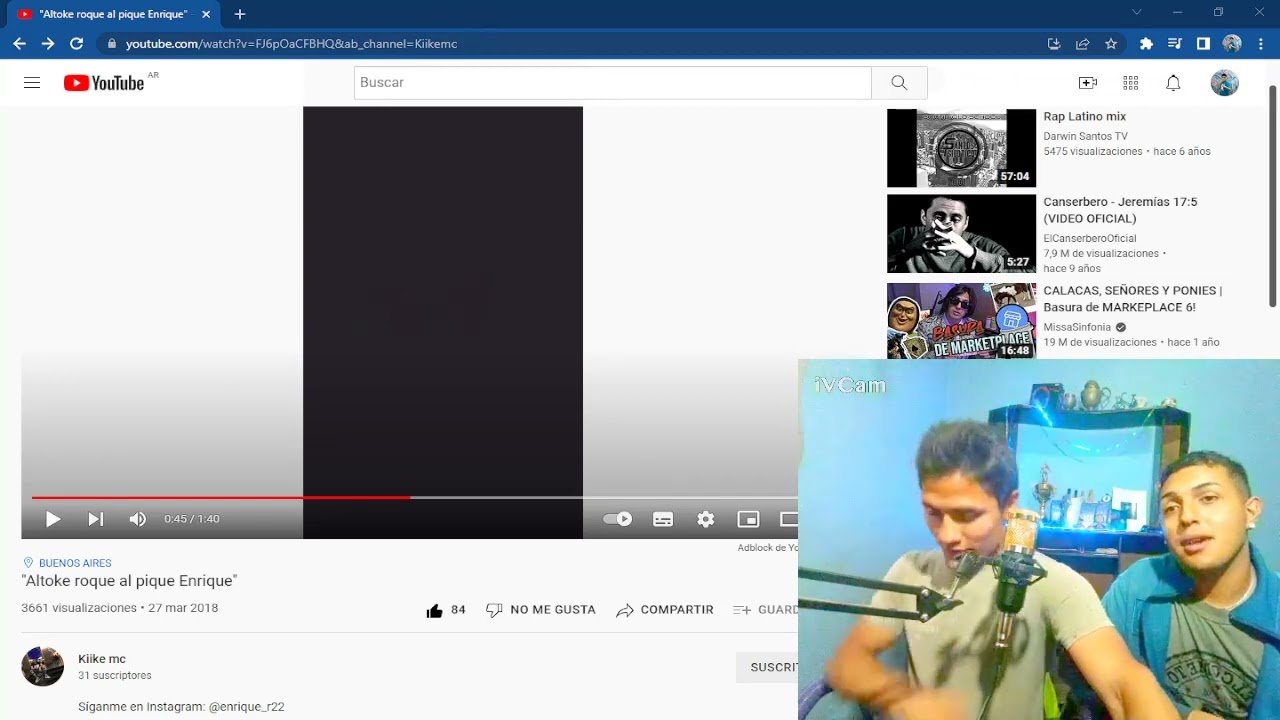The height and width of the screenshot is (720, 1280).
Task: Click the MissaSinfonia channel name
Action: tap(1077, 327)
